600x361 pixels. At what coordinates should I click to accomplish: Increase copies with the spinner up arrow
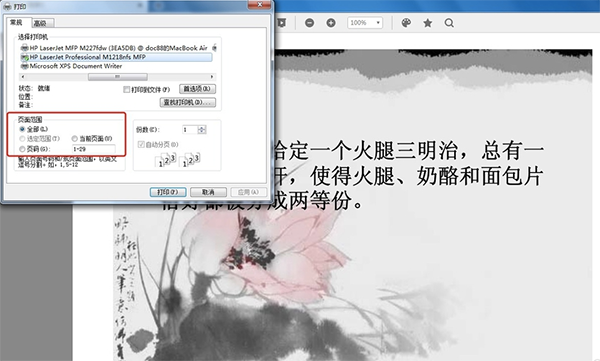pyautogui.click(x=202, y=127)
